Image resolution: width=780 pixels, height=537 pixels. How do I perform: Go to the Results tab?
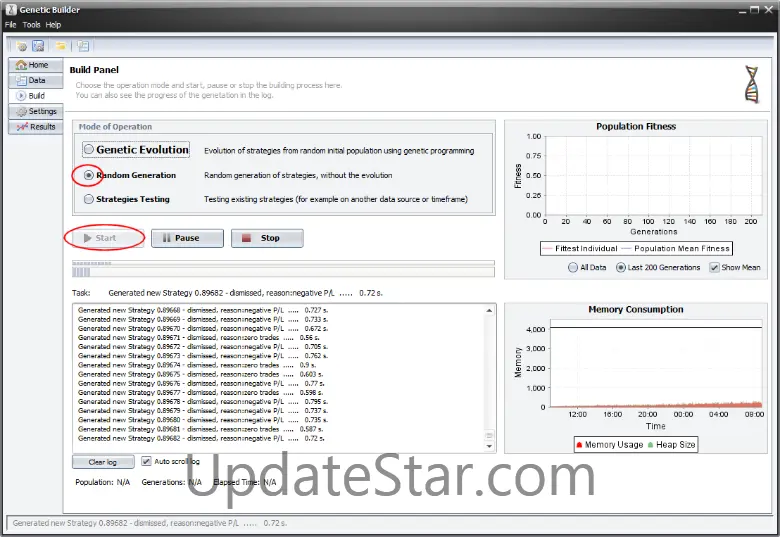tap(36, 127)
